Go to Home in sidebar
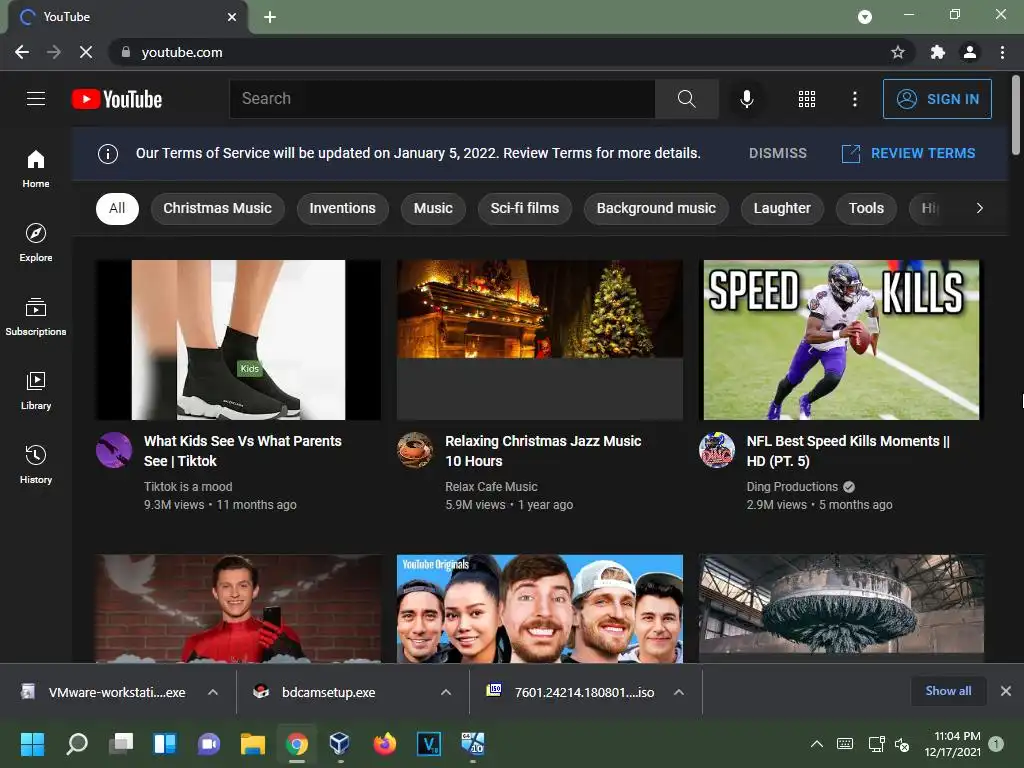Viewport: 1024px width, 768px height. coord(36,168)
